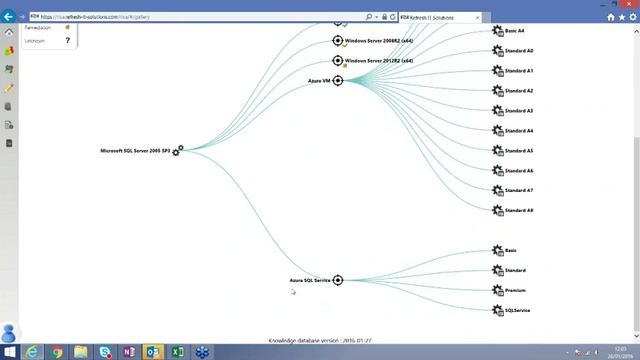640x360 pixels.
Task: Click the search magnifier in address bar
Action: pyautogui.click(x=369, y=17)
